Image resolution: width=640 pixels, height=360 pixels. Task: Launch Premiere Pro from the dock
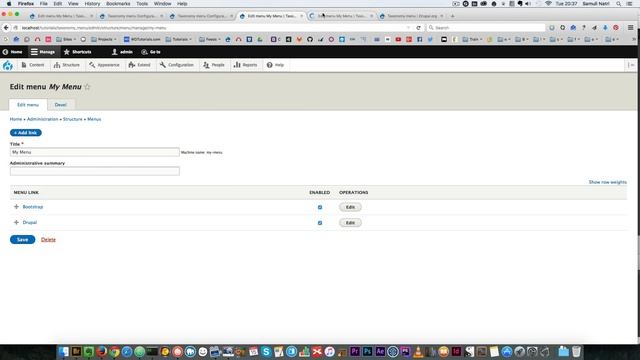click(355, 351)
